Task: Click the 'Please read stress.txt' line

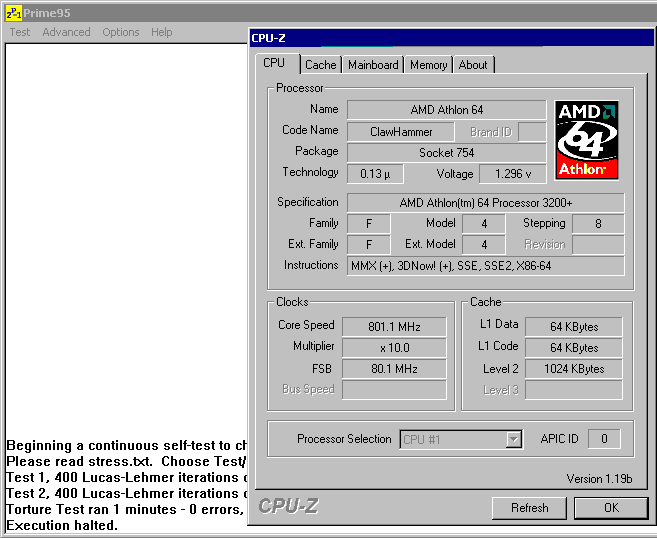Action: pyautogui.click(x=127, y=462)
